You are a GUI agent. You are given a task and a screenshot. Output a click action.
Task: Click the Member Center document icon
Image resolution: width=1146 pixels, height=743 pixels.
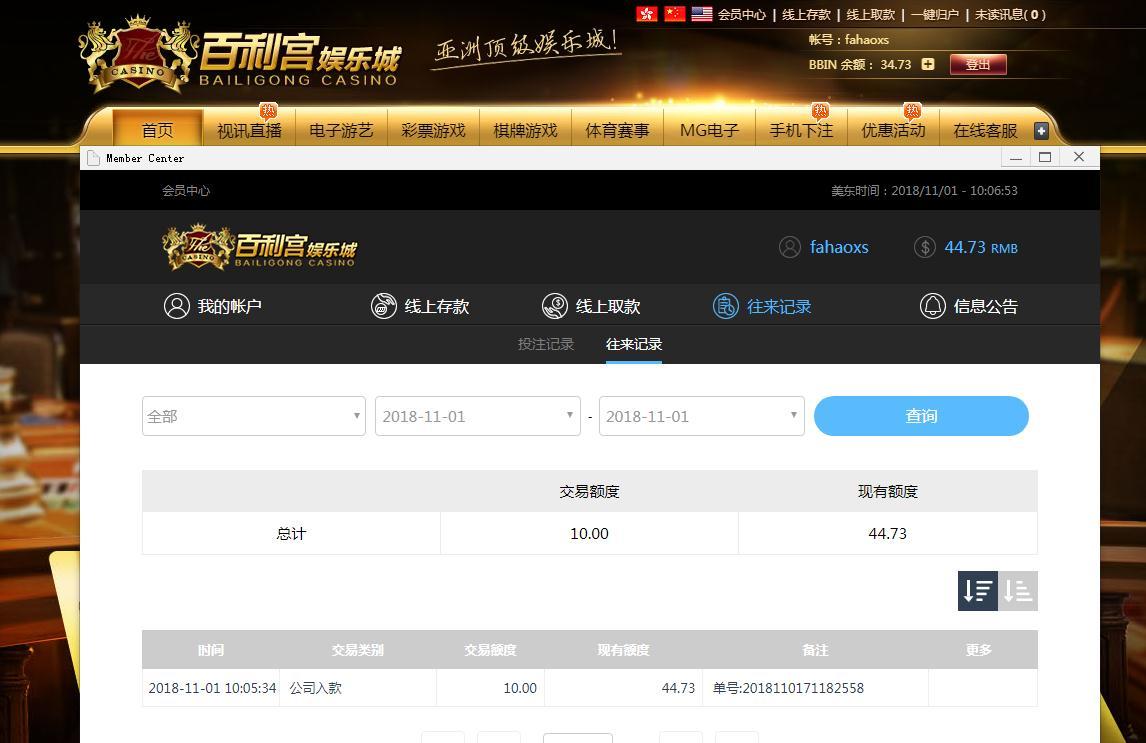[93, 158]
